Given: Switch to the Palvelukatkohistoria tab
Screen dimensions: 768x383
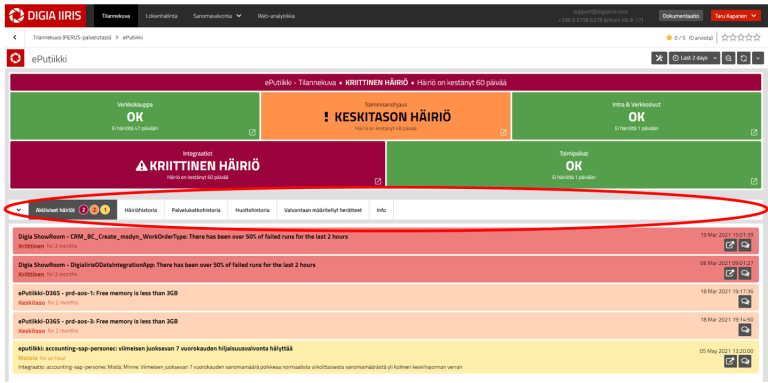Looking at the screenshot, I should pos(196,210).
